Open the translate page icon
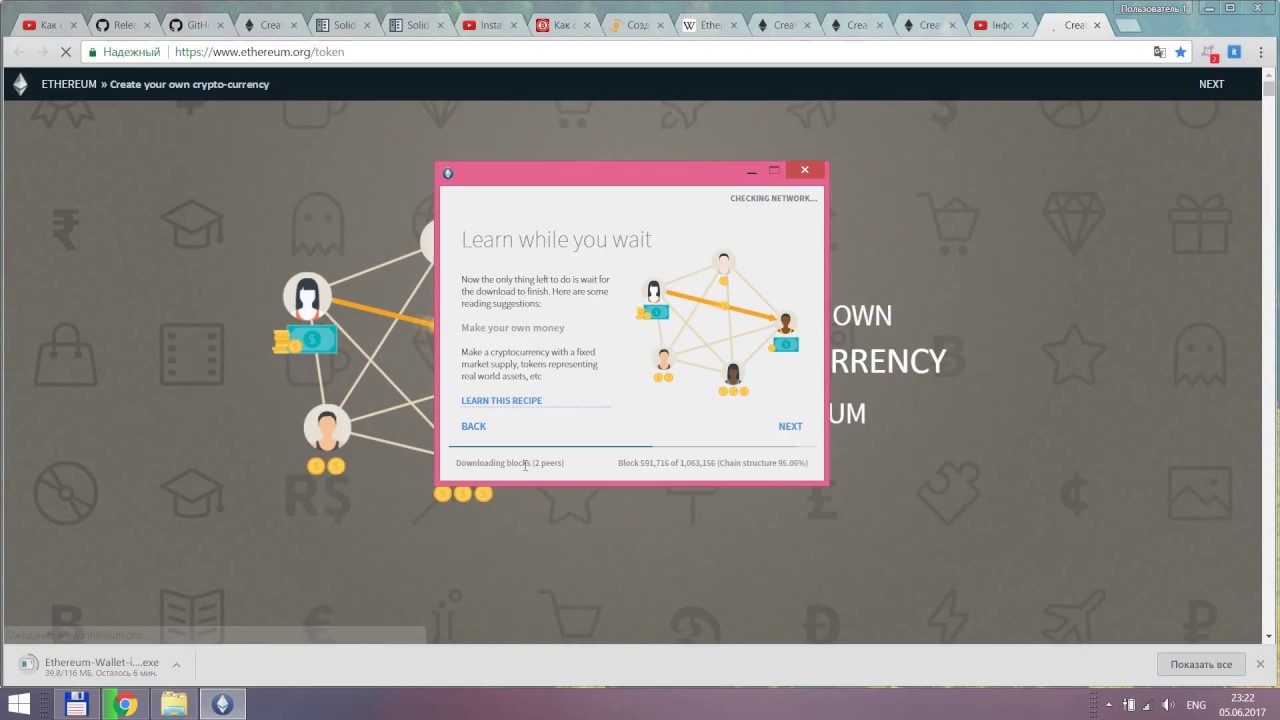This screenshot has height=720, width=1280. coord(1159,52)
